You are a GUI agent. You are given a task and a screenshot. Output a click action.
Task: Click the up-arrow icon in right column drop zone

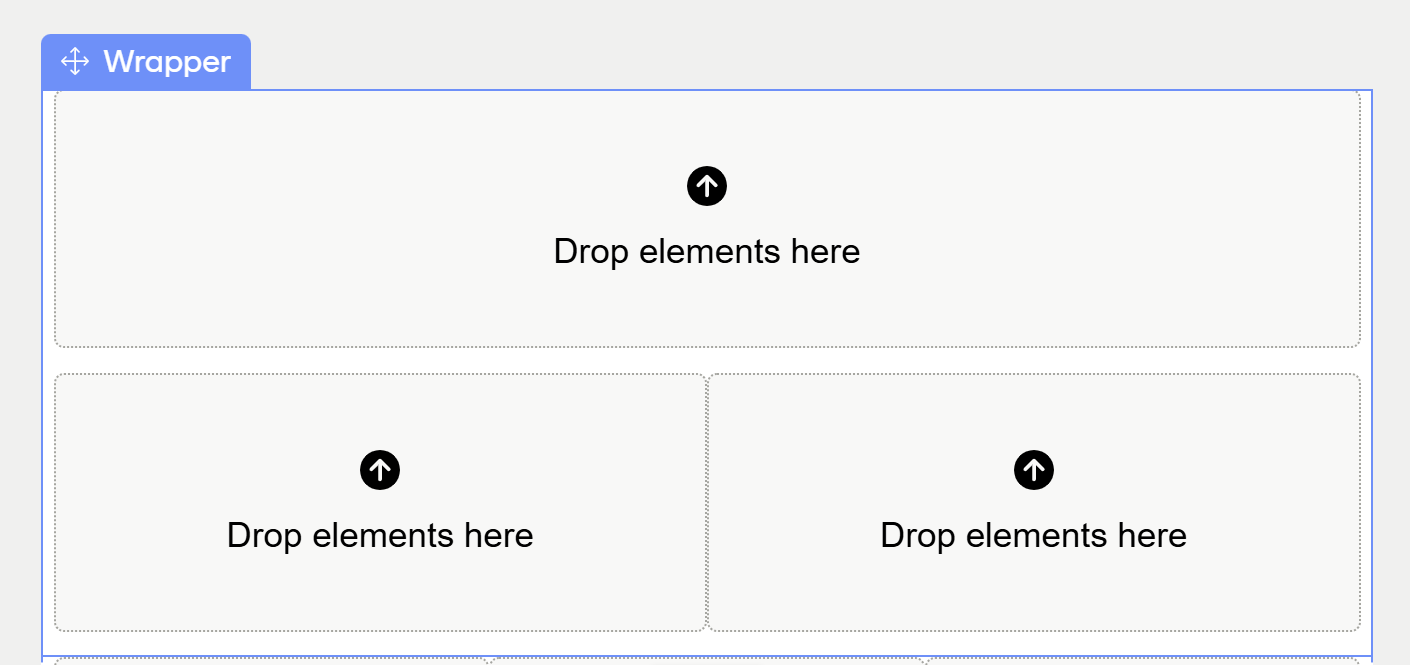(1034, 470)
